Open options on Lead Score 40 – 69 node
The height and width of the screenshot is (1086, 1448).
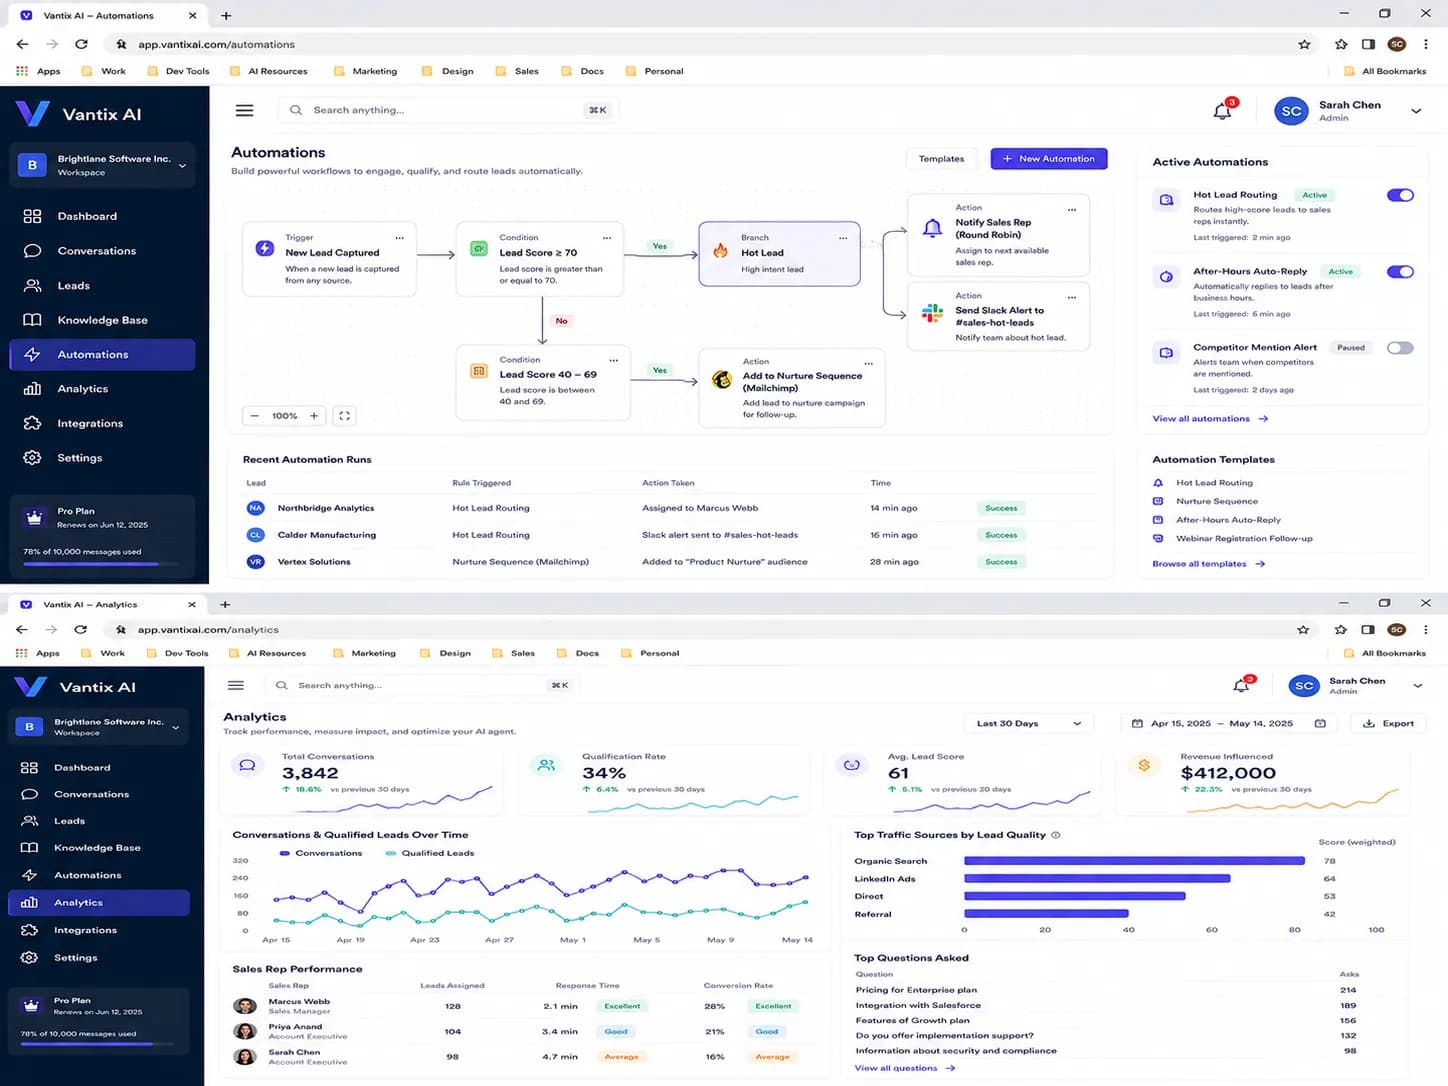613,360
